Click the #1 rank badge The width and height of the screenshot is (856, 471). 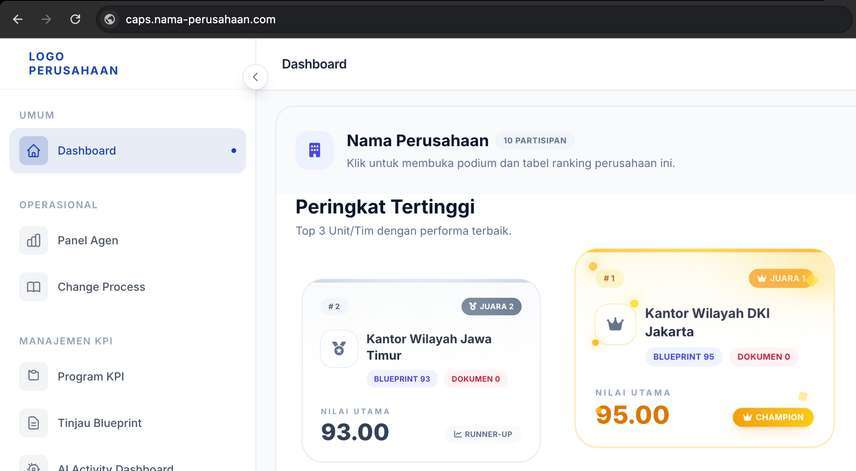[x=609, y=278]
